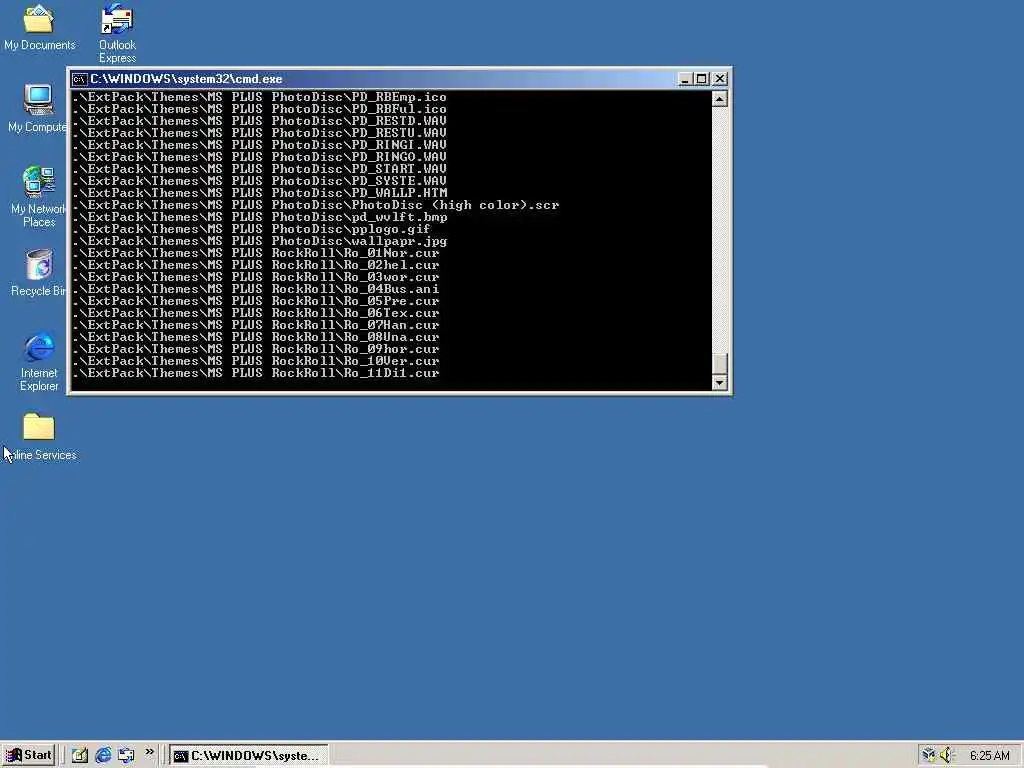The height and width of the screenshot is (768, 1024).
Task: Click the console scrollbar up arrow
Action: pyautogui.click(x=720, y=99)
